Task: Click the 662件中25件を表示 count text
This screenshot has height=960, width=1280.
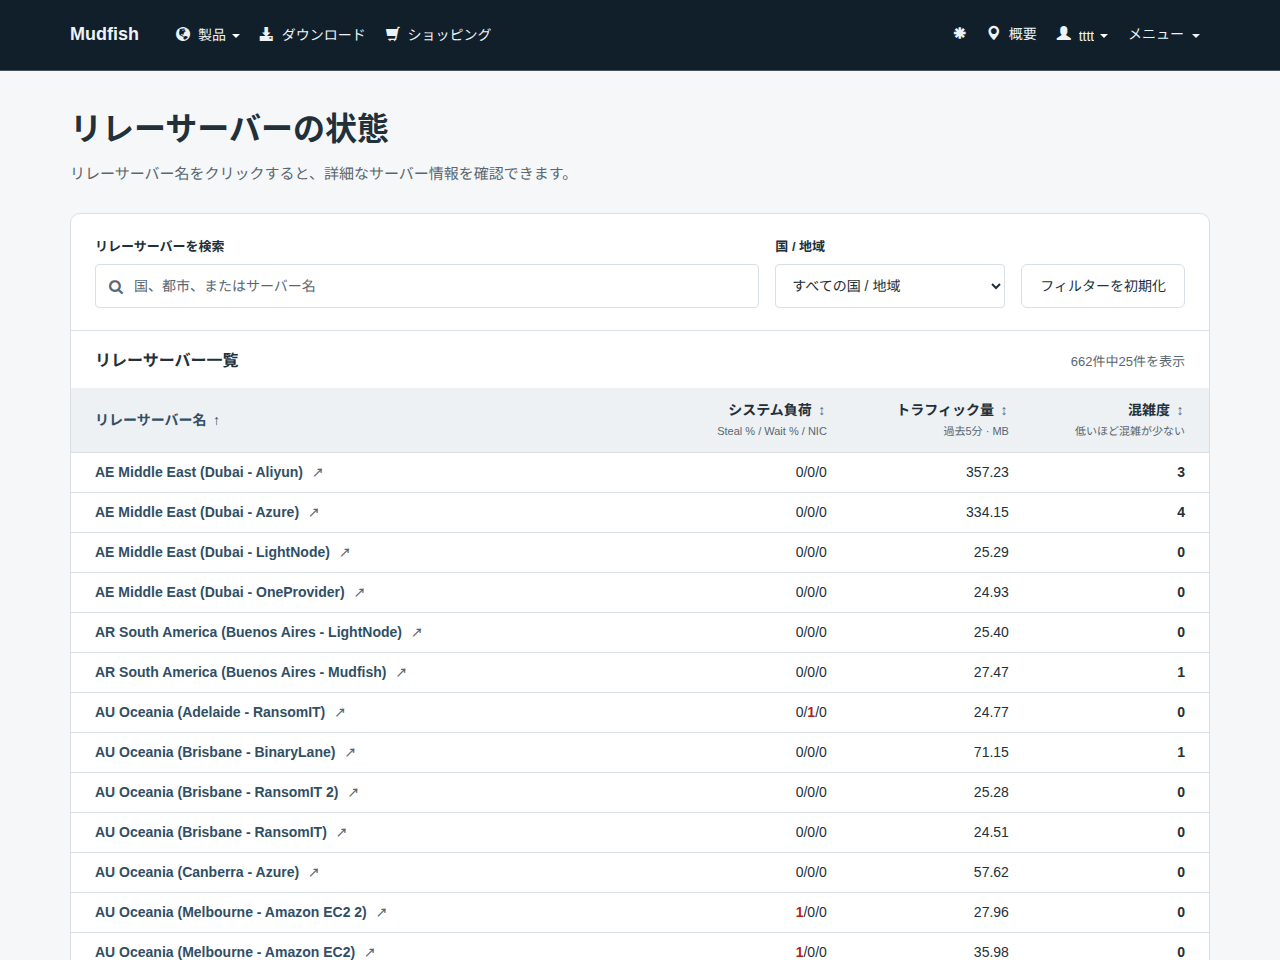Action: (1127, 361)
